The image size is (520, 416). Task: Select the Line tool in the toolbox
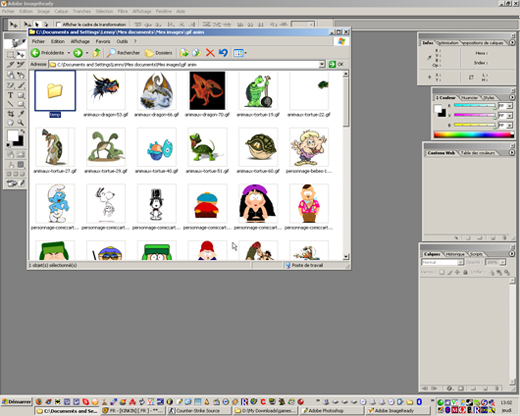(x=10, y=104)
